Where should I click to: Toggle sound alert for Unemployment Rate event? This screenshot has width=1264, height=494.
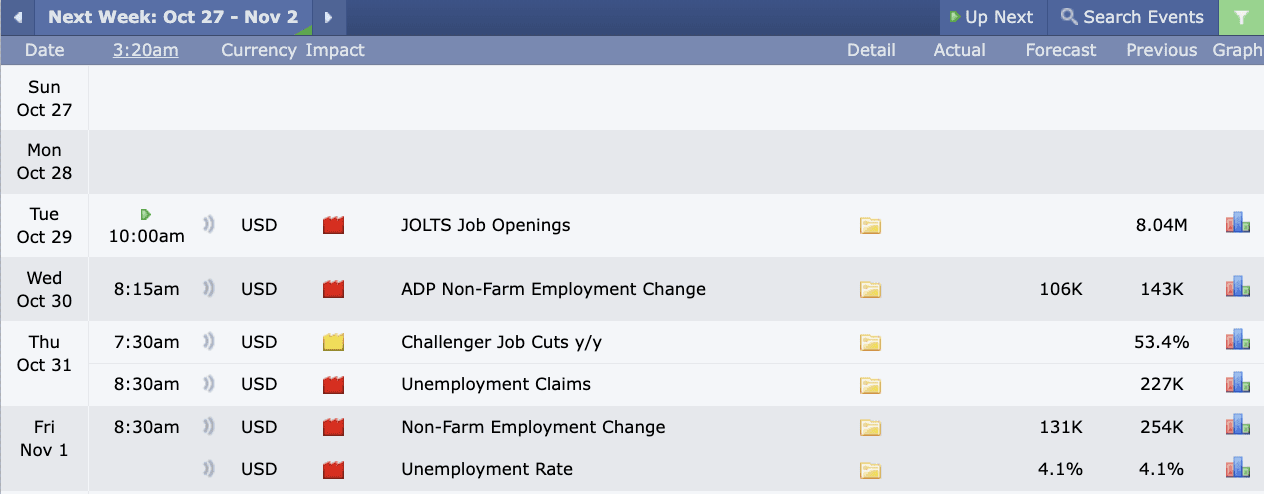pyautogui.click(x=209, y=469)
